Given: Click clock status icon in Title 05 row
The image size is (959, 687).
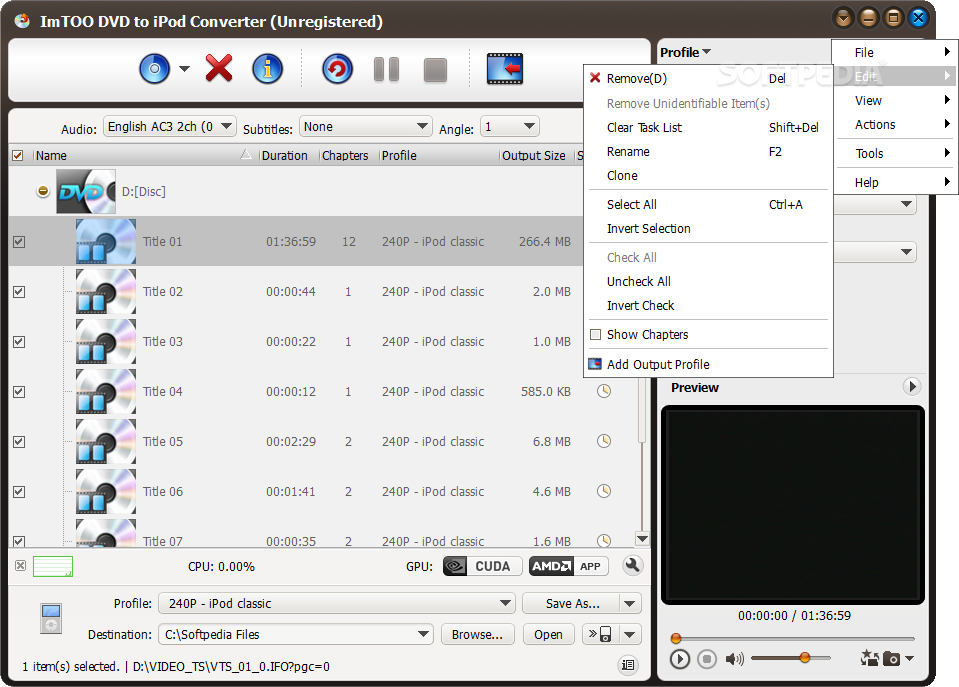Looking at the screenshot, I should tap(604, 441).
